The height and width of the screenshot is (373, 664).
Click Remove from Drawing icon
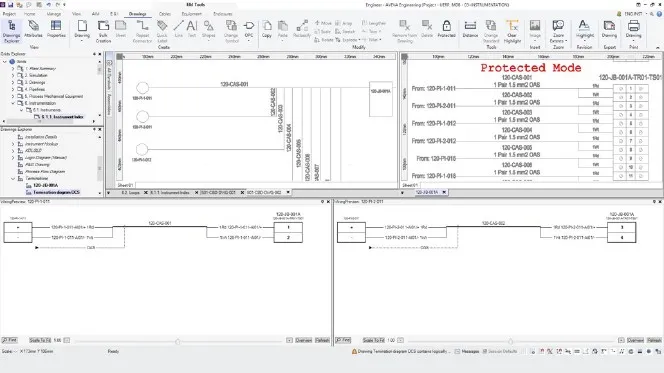[x=404, y=31]
